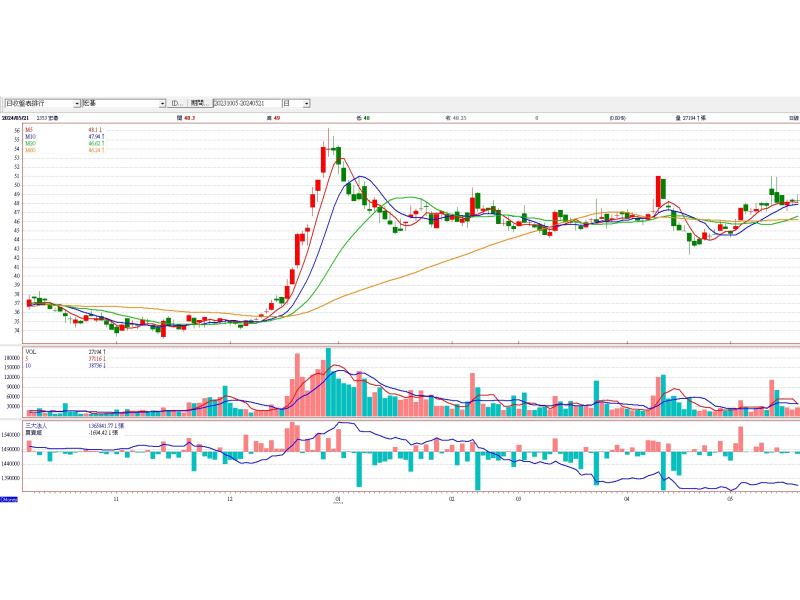The width and height of the screenshot is (800, 600).
Task: Open the 日收盤表排行 dropdown arrow
Action: click(x=77, y=103)
